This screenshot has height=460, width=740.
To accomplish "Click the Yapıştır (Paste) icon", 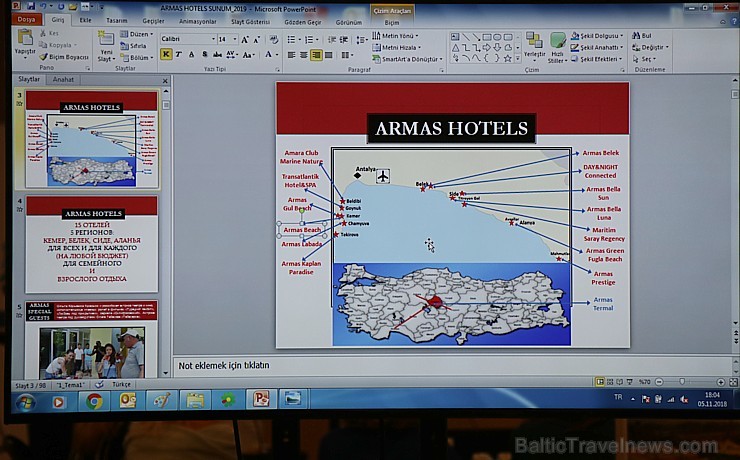I will (25, 38).
